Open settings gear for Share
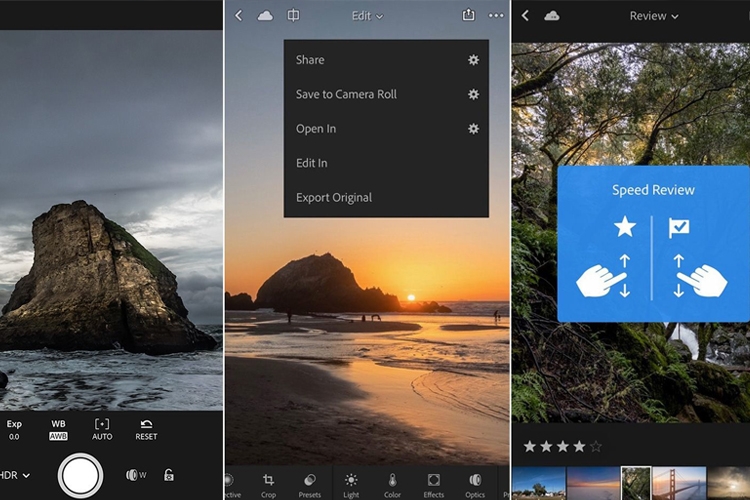Viewport: 750px width, 500px height. [473, 60]
